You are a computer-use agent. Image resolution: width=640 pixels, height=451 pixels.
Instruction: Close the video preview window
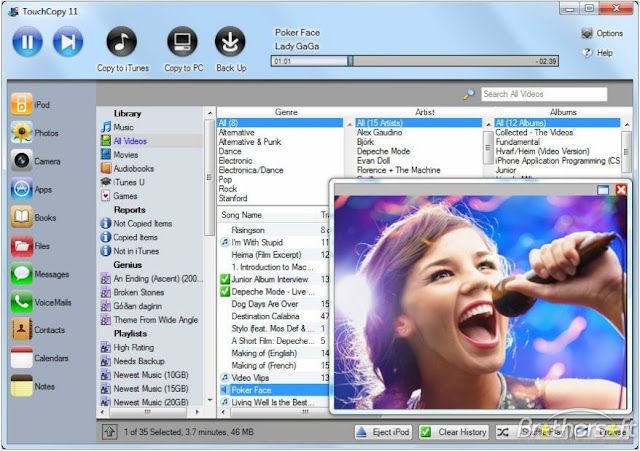tap(620, 189)
